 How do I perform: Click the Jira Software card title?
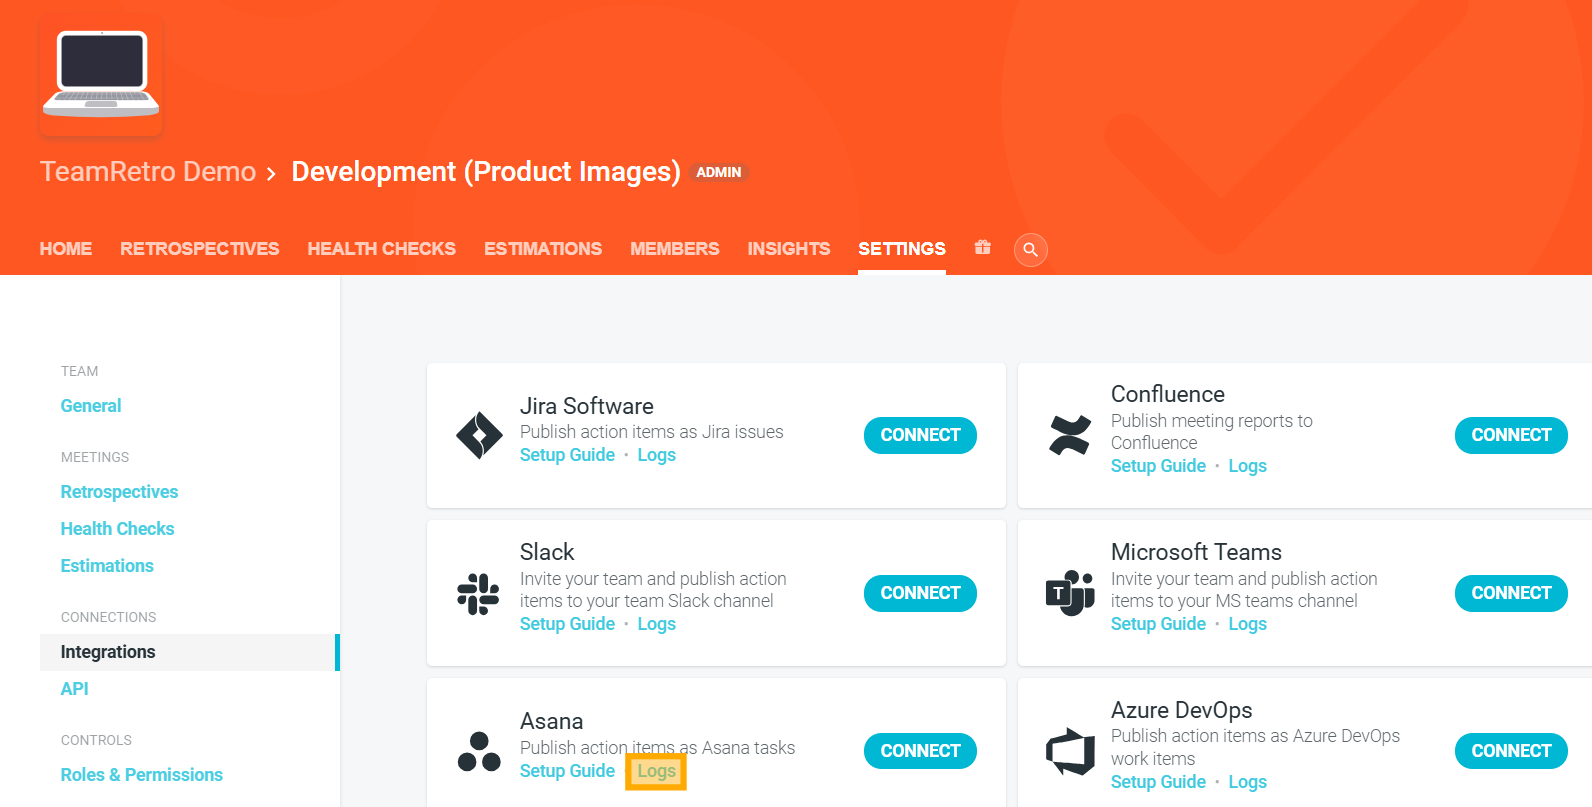pyautogui.click(x=587, y=406)
